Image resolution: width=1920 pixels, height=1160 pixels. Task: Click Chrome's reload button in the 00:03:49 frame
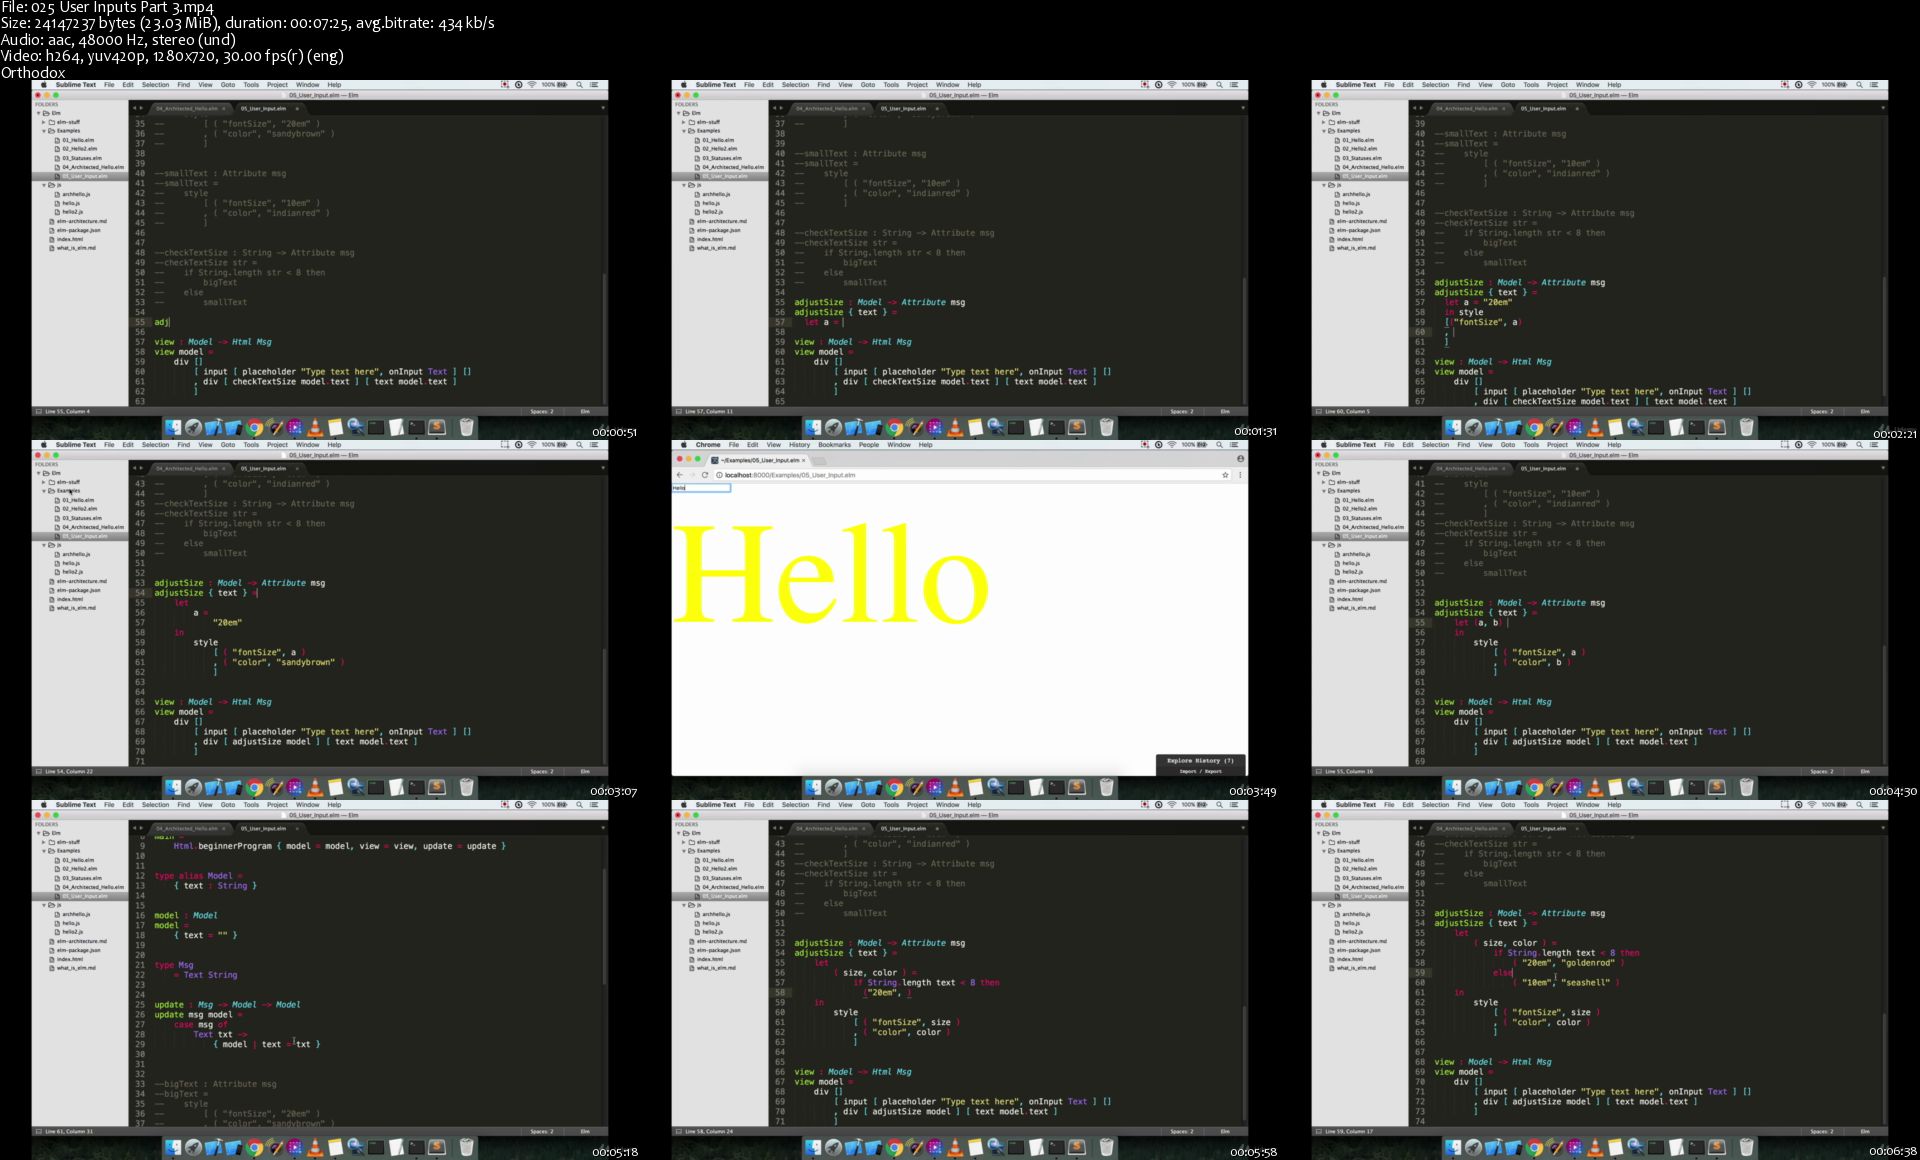[705, 475]
